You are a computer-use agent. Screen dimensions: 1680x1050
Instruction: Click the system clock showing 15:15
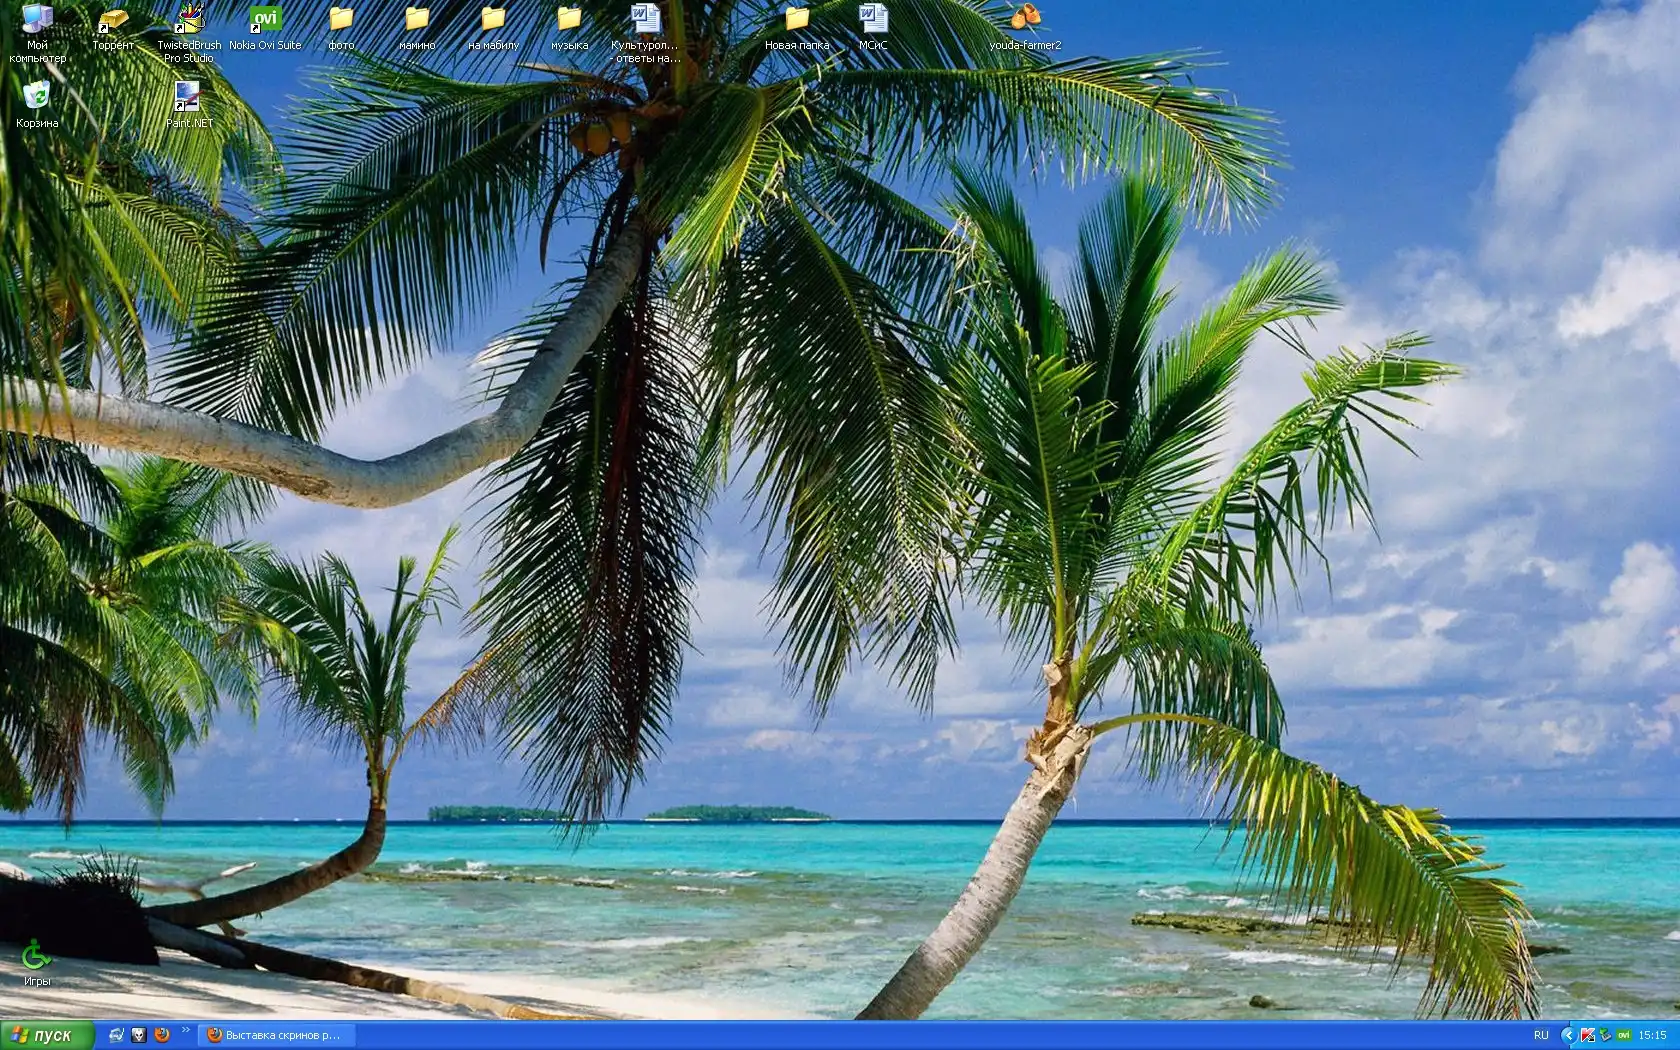point(1652,1035)
